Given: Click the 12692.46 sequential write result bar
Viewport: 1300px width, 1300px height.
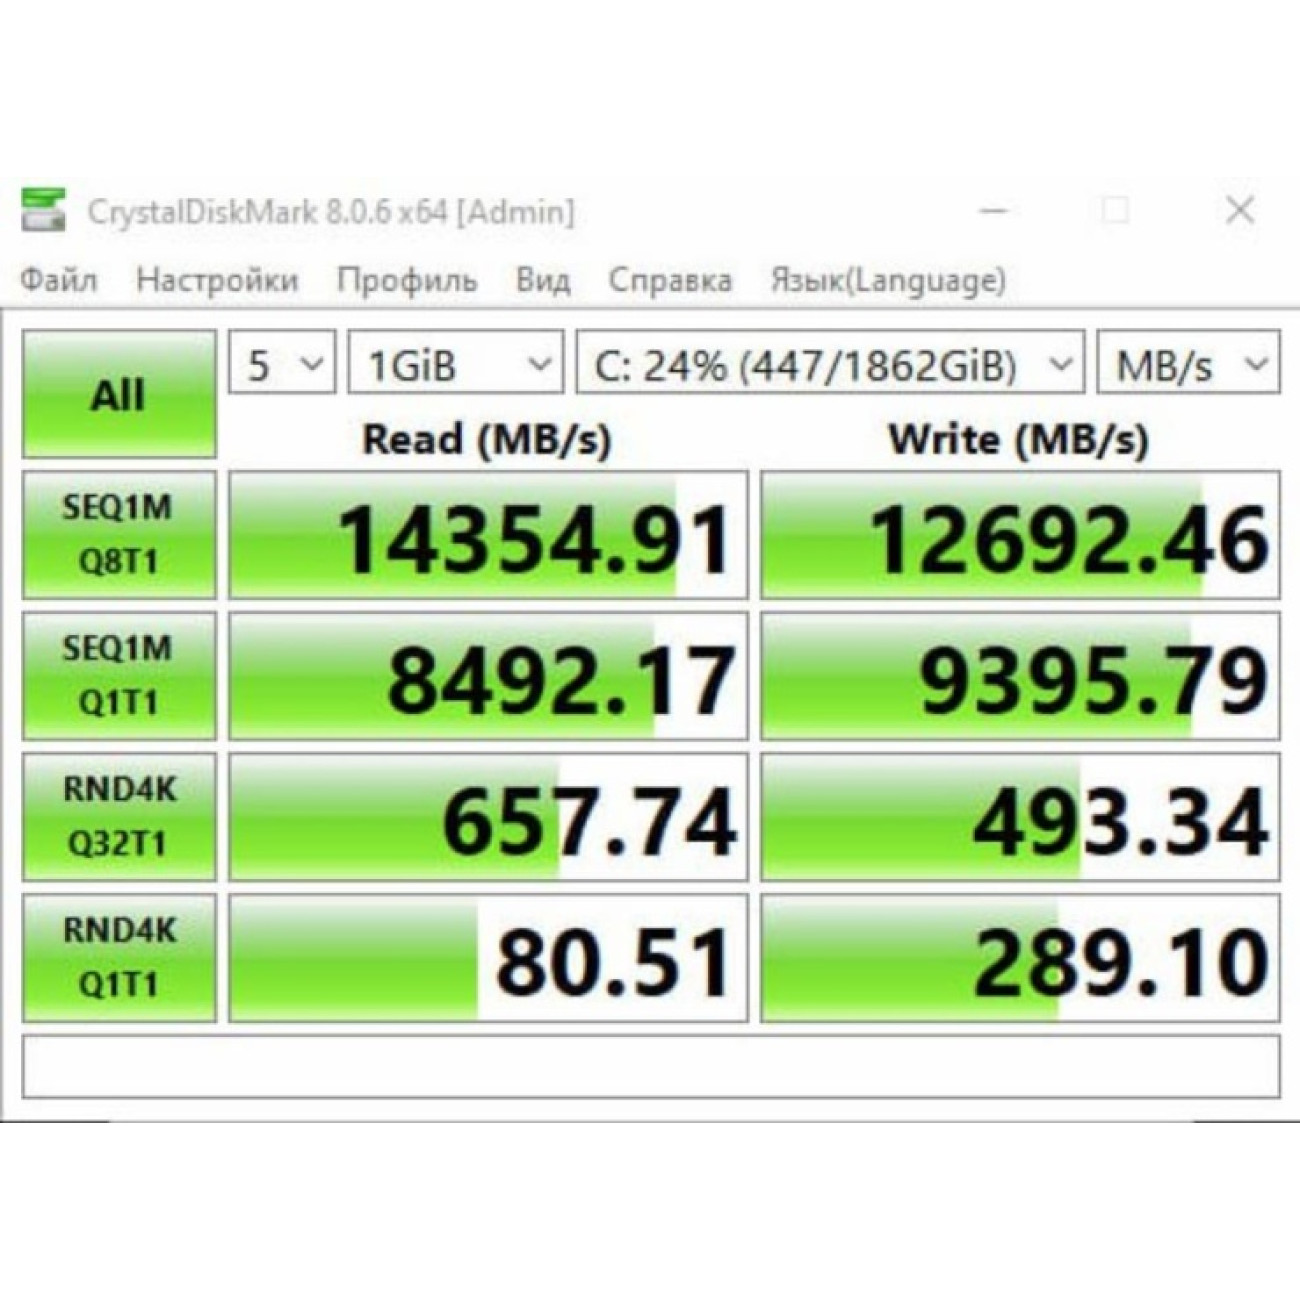Looking at the screenshot, I should pyautogui.click(x=1019, y=536).
